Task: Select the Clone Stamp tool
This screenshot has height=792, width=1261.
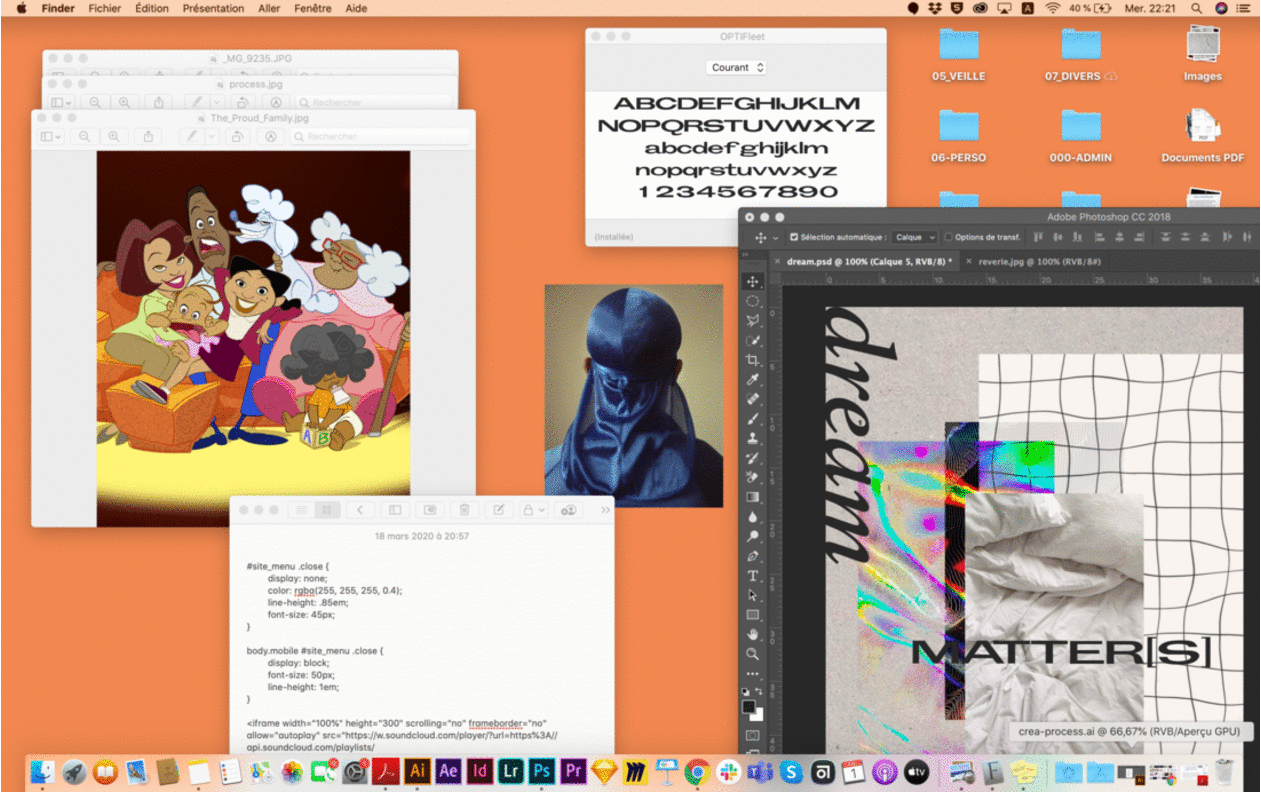Action: (x=753, y=439)
